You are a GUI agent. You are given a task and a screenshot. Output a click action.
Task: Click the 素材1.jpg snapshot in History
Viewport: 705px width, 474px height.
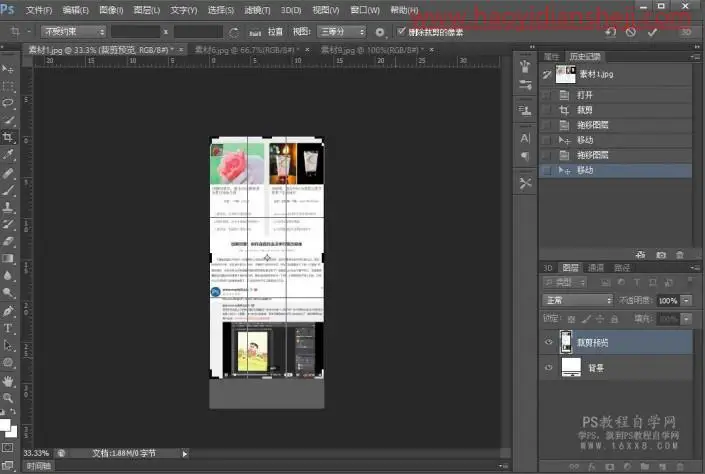615,74
